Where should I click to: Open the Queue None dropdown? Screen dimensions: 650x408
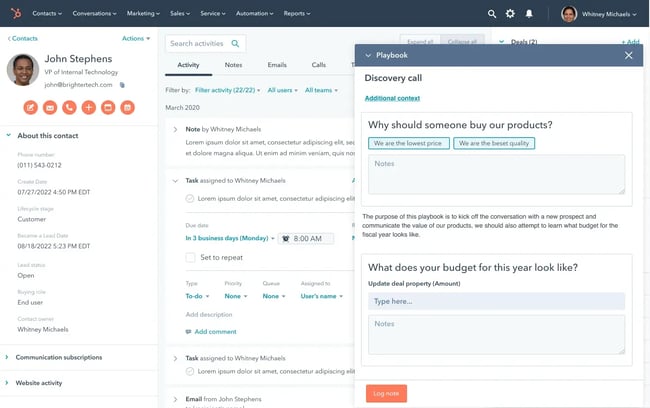tap(274, 296)
